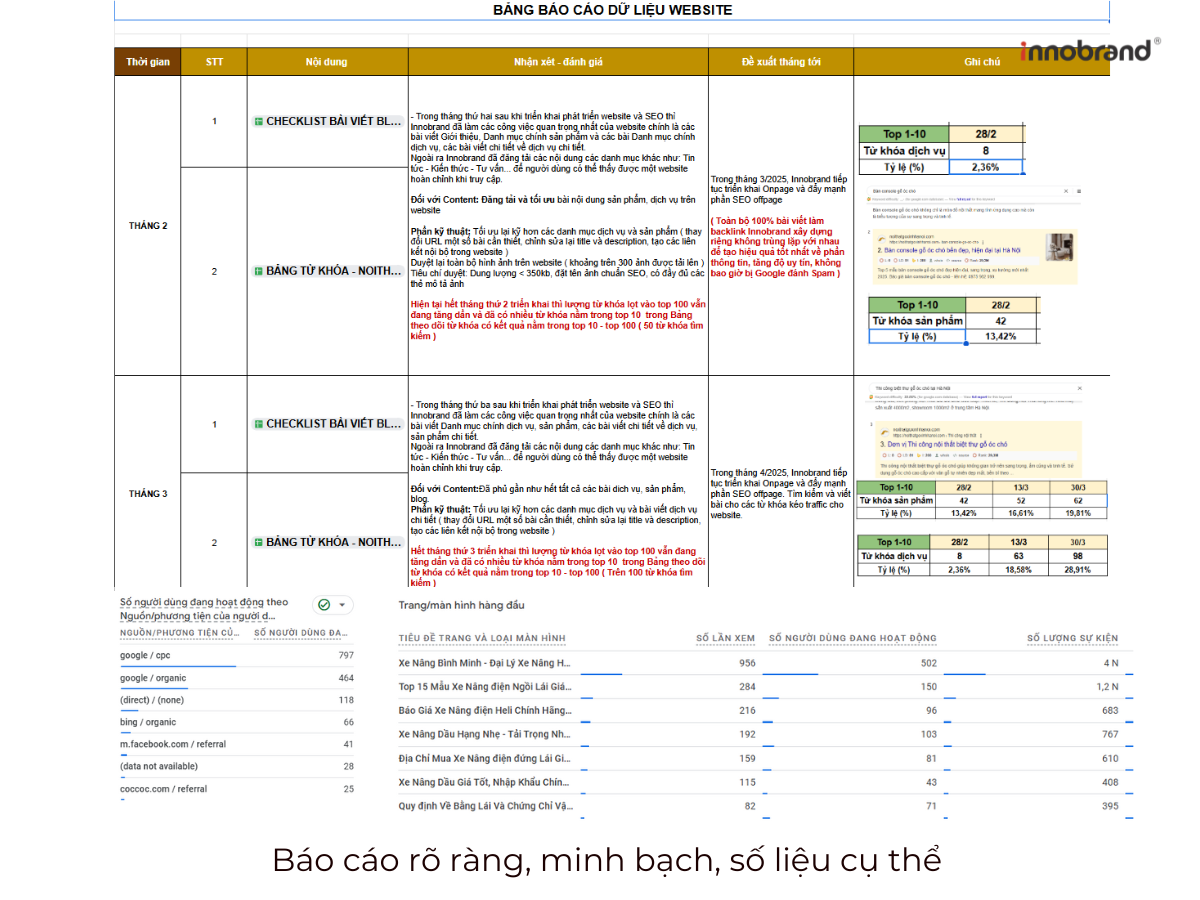Click the Sheets icon on THÁNG 2 BẢNG TỪ KHÓA chip
The width and height of the screenshot is (1200, 900).
pos(258,271)
